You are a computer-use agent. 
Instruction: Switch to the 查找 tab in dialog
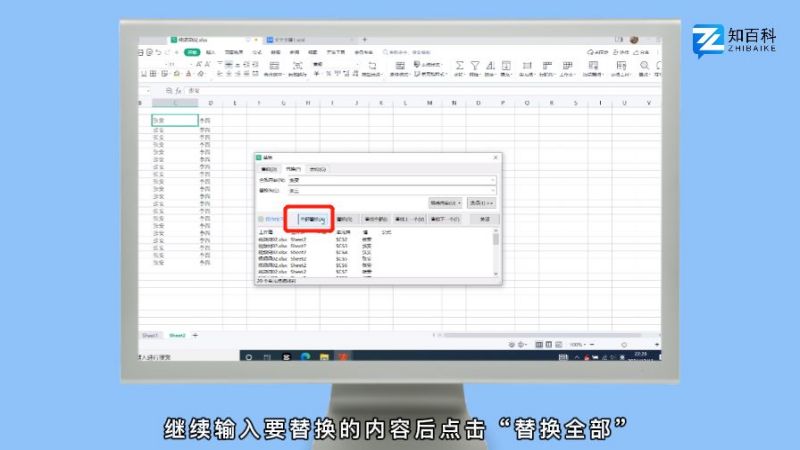[x=268, y=169]
